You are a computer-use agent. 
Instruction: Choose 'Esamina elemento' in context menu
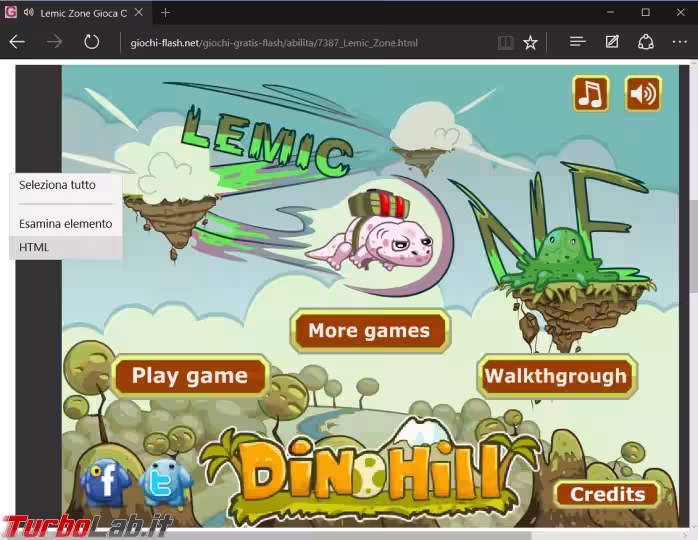[65, 223]
